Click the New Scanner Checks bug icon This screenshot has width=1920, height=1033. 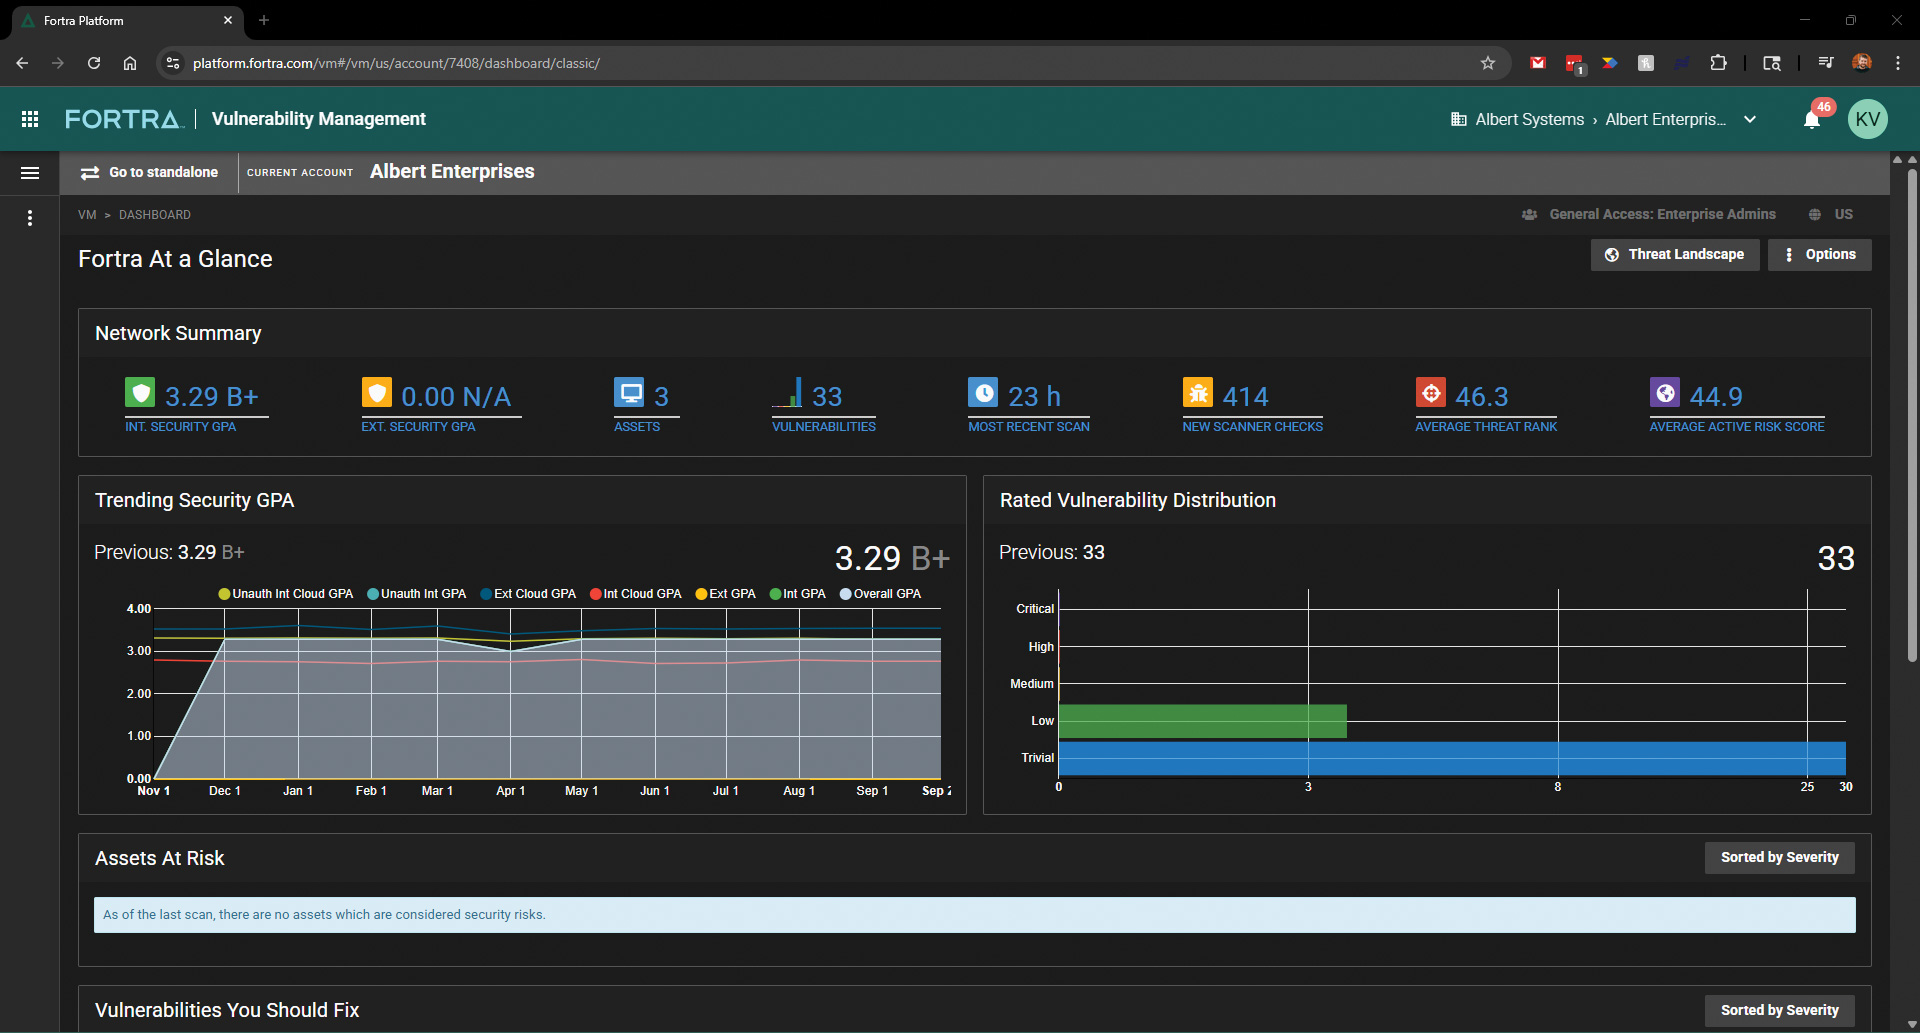[1197, 392]
